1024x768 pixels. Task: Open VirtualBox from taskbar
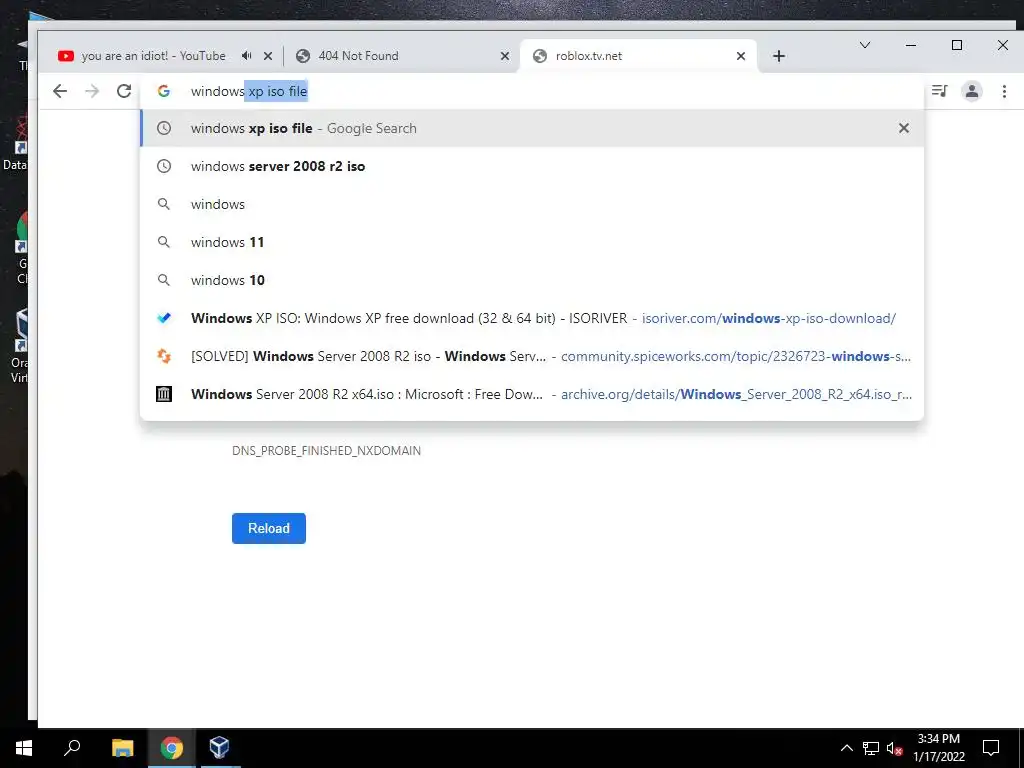(219, 748)
